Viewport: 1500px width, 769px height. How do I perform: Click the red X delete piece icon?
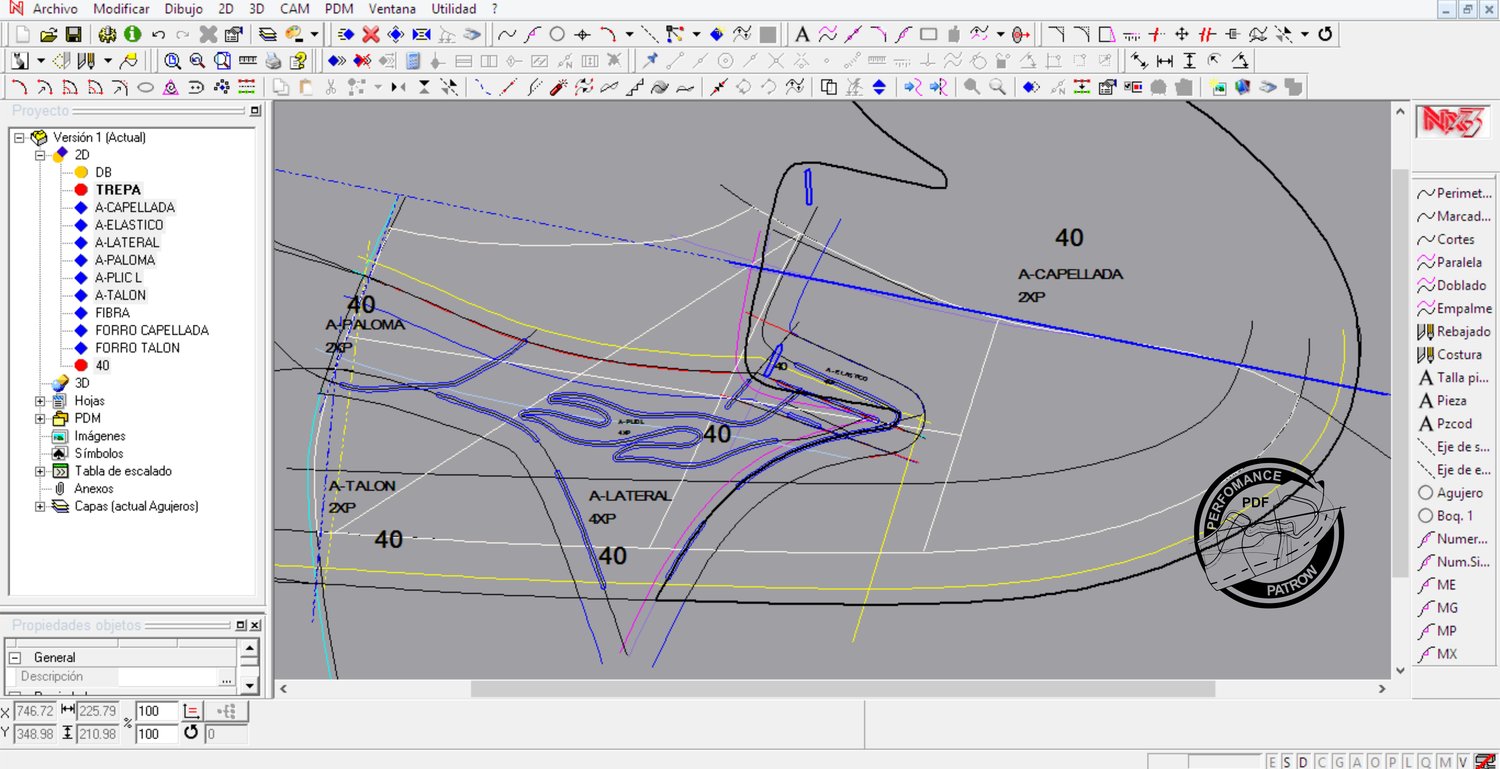pos(370,34)
